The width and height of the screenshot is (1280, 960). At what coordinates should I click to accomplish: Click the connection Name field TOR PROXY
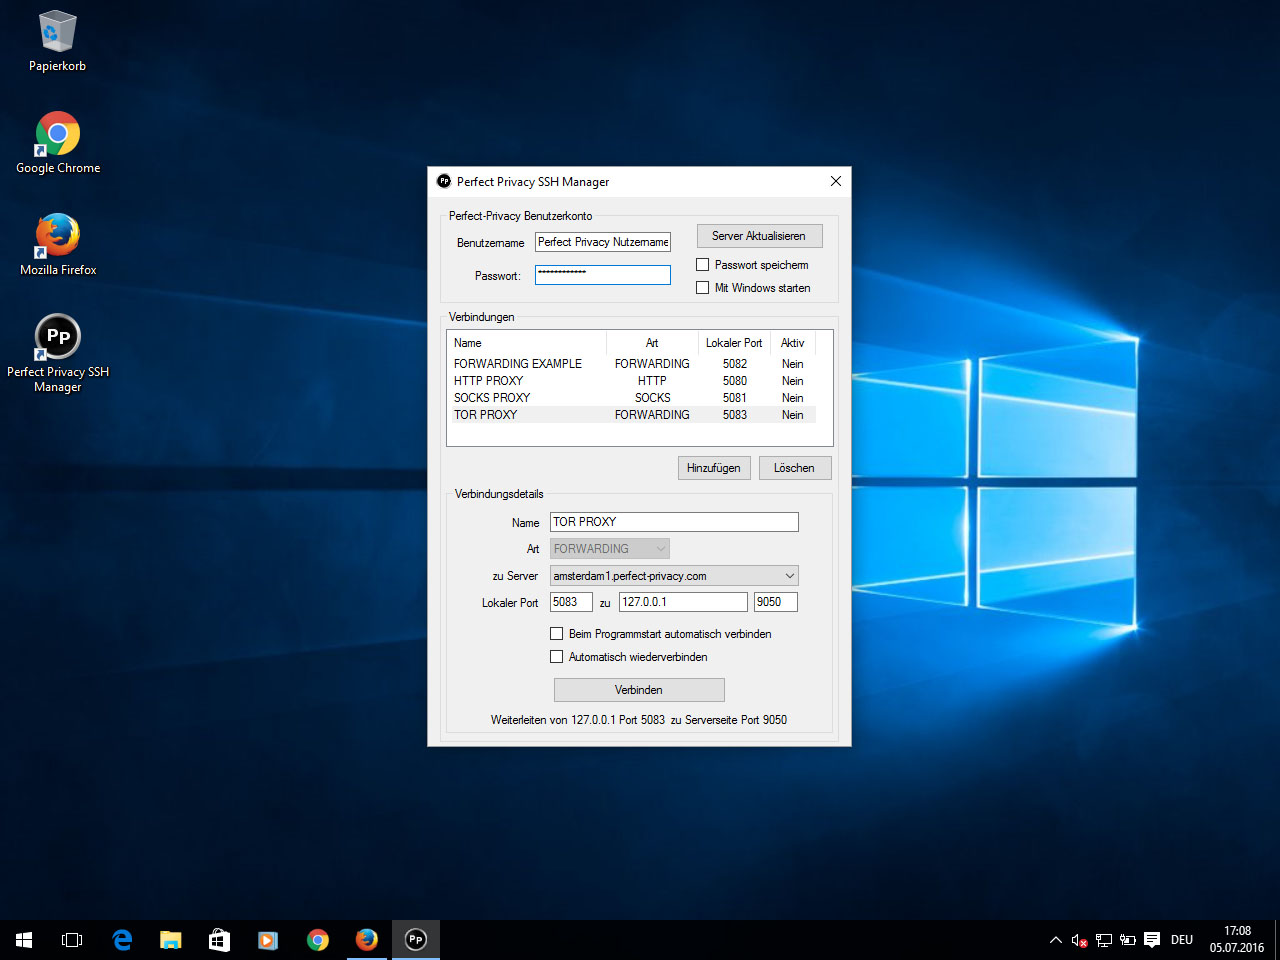point(674,522)
